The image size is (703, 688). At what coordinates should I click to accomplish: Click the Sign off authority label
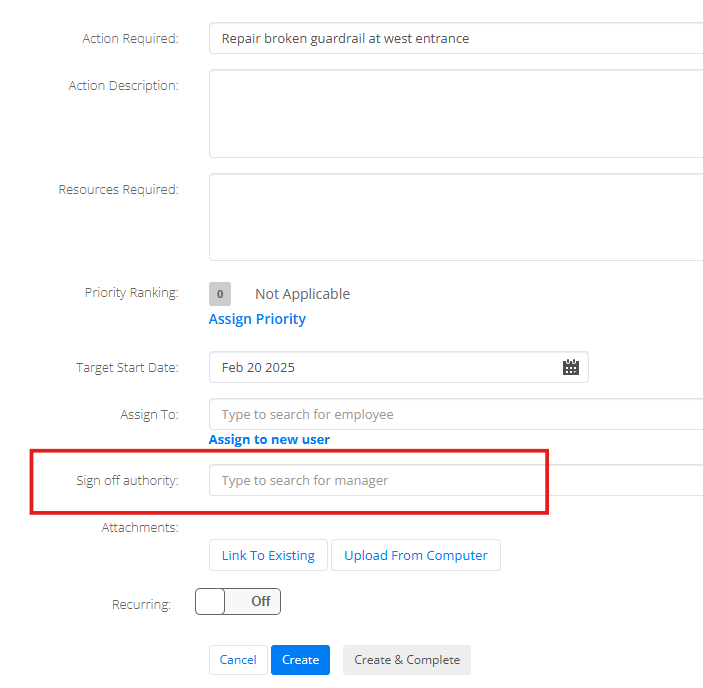point(127,480)
